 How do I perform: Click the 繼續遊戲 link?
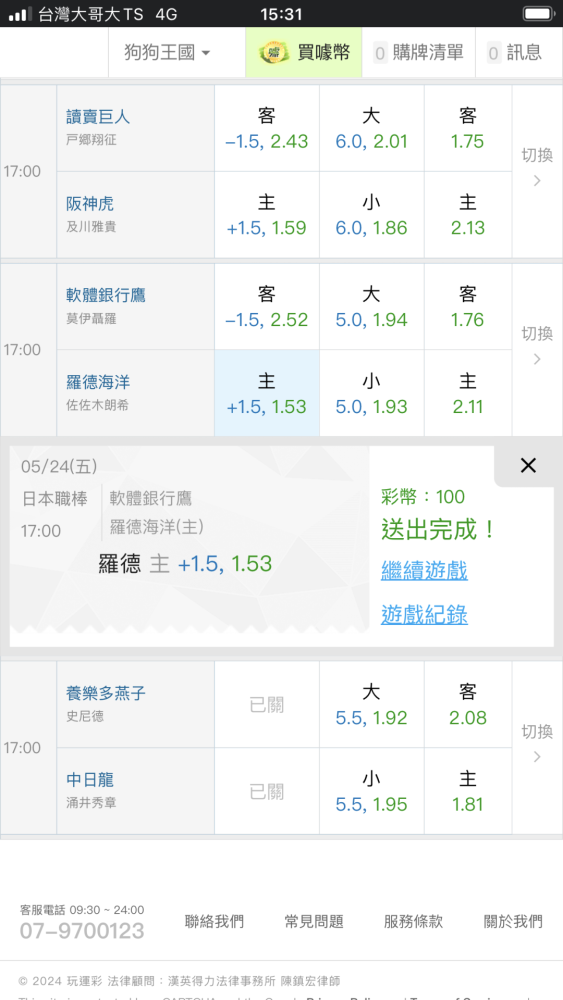click(x=424, y=570)
